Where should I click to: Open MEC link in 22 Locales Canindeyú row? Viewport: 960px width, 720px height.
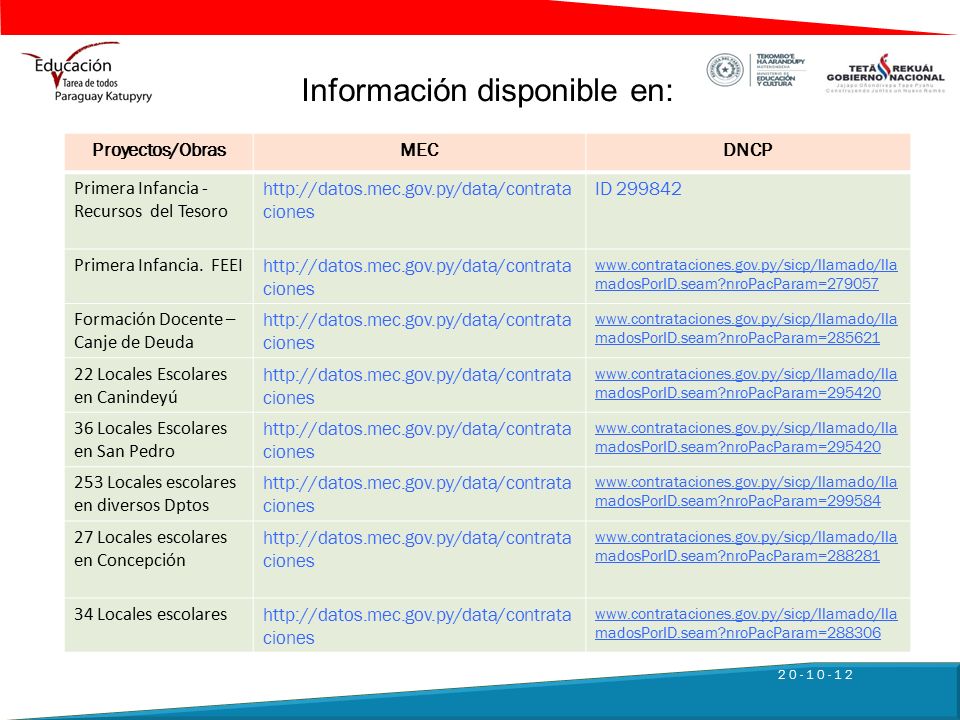(x=417, y=386)
